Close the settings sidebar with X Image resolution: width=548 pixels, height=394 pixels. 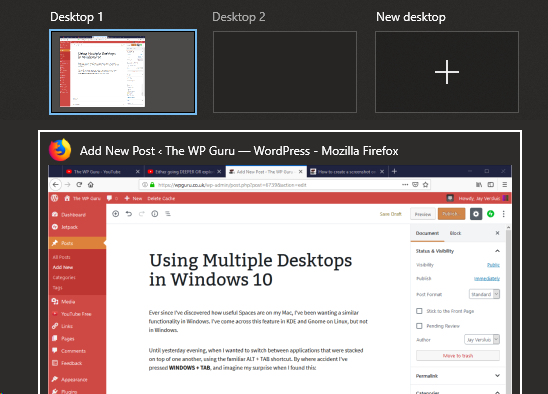(x=497, y=233)
